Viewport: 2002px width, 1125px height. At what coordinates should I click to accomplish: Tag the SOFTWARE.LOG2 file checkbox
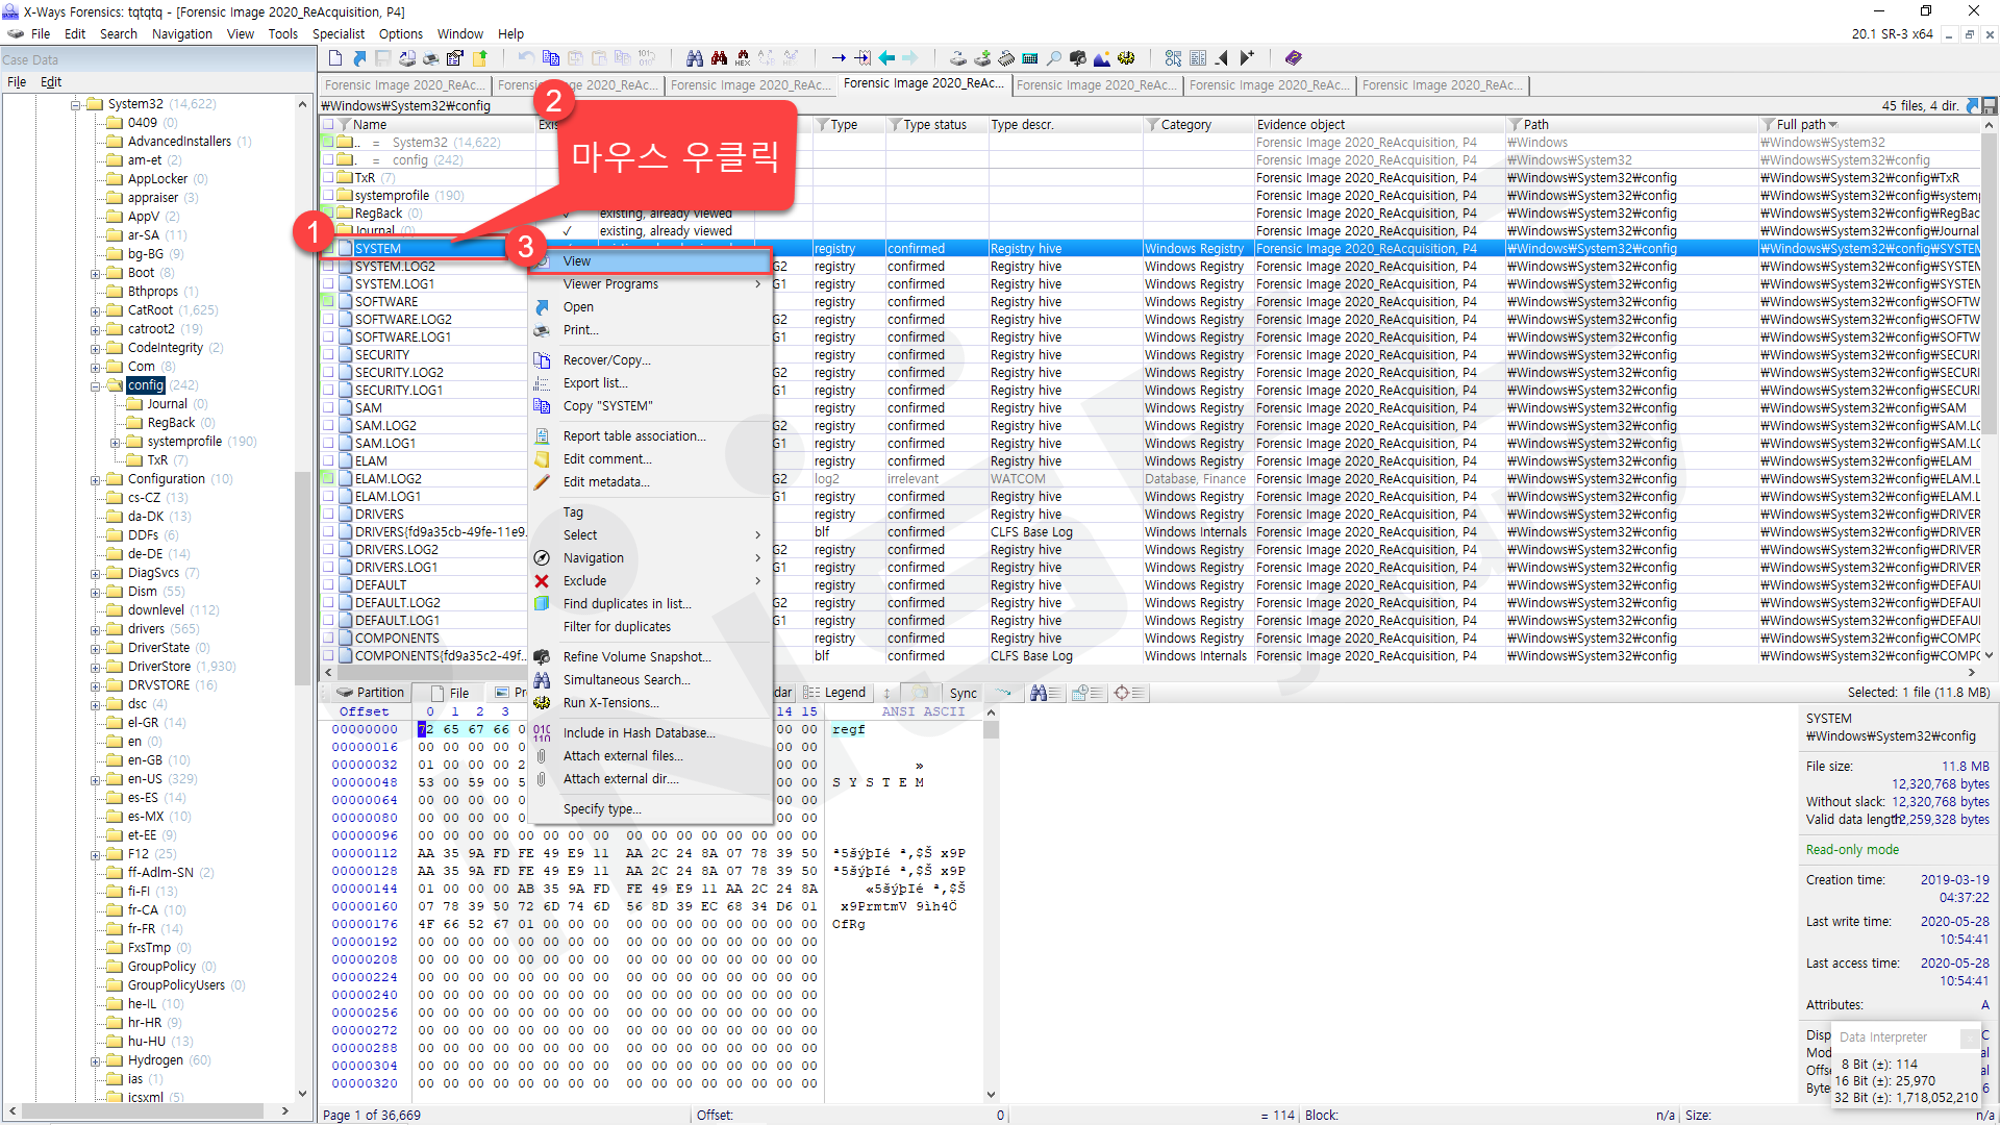click(x=328, y=320)
